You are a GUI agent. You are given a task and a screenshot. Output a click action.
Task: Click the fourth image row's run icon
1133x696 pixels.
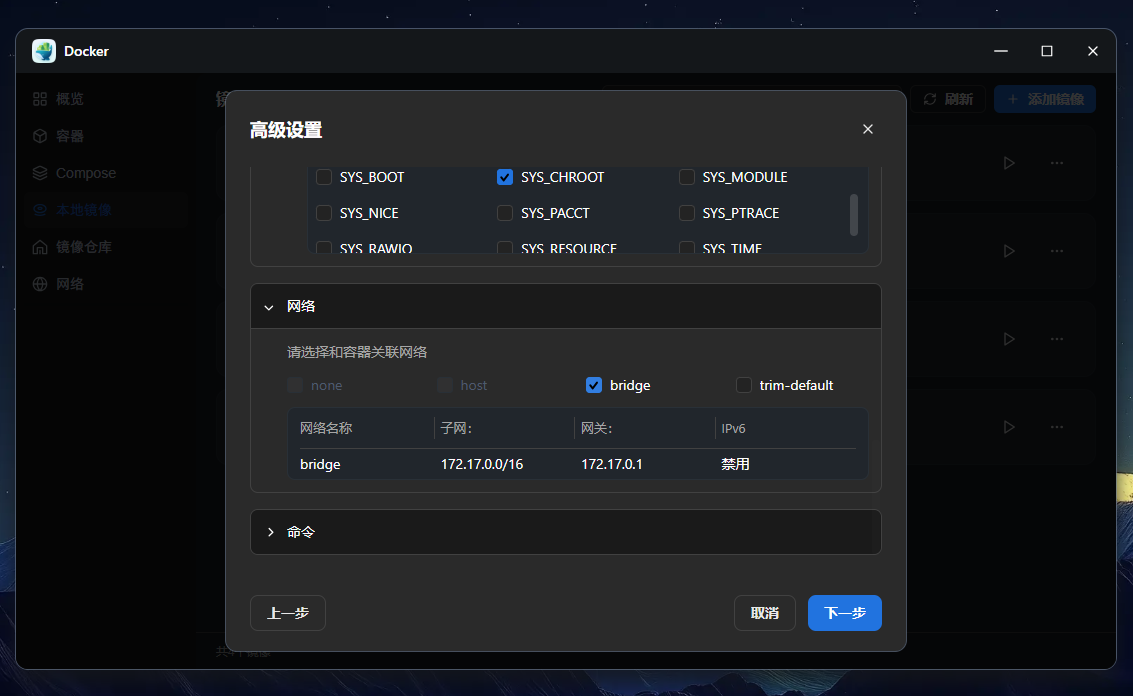[1009, 427]
